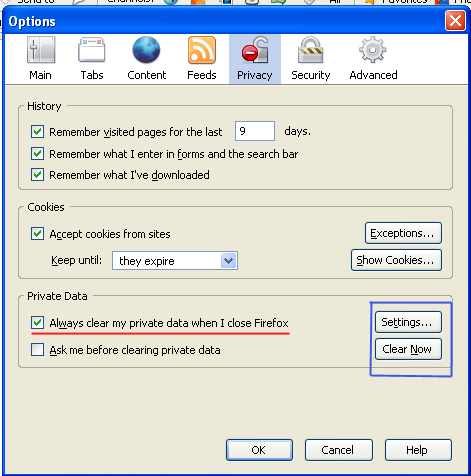Uncheck Accept cookies from sites
The image size is (471, 476).
coord(37,234)
